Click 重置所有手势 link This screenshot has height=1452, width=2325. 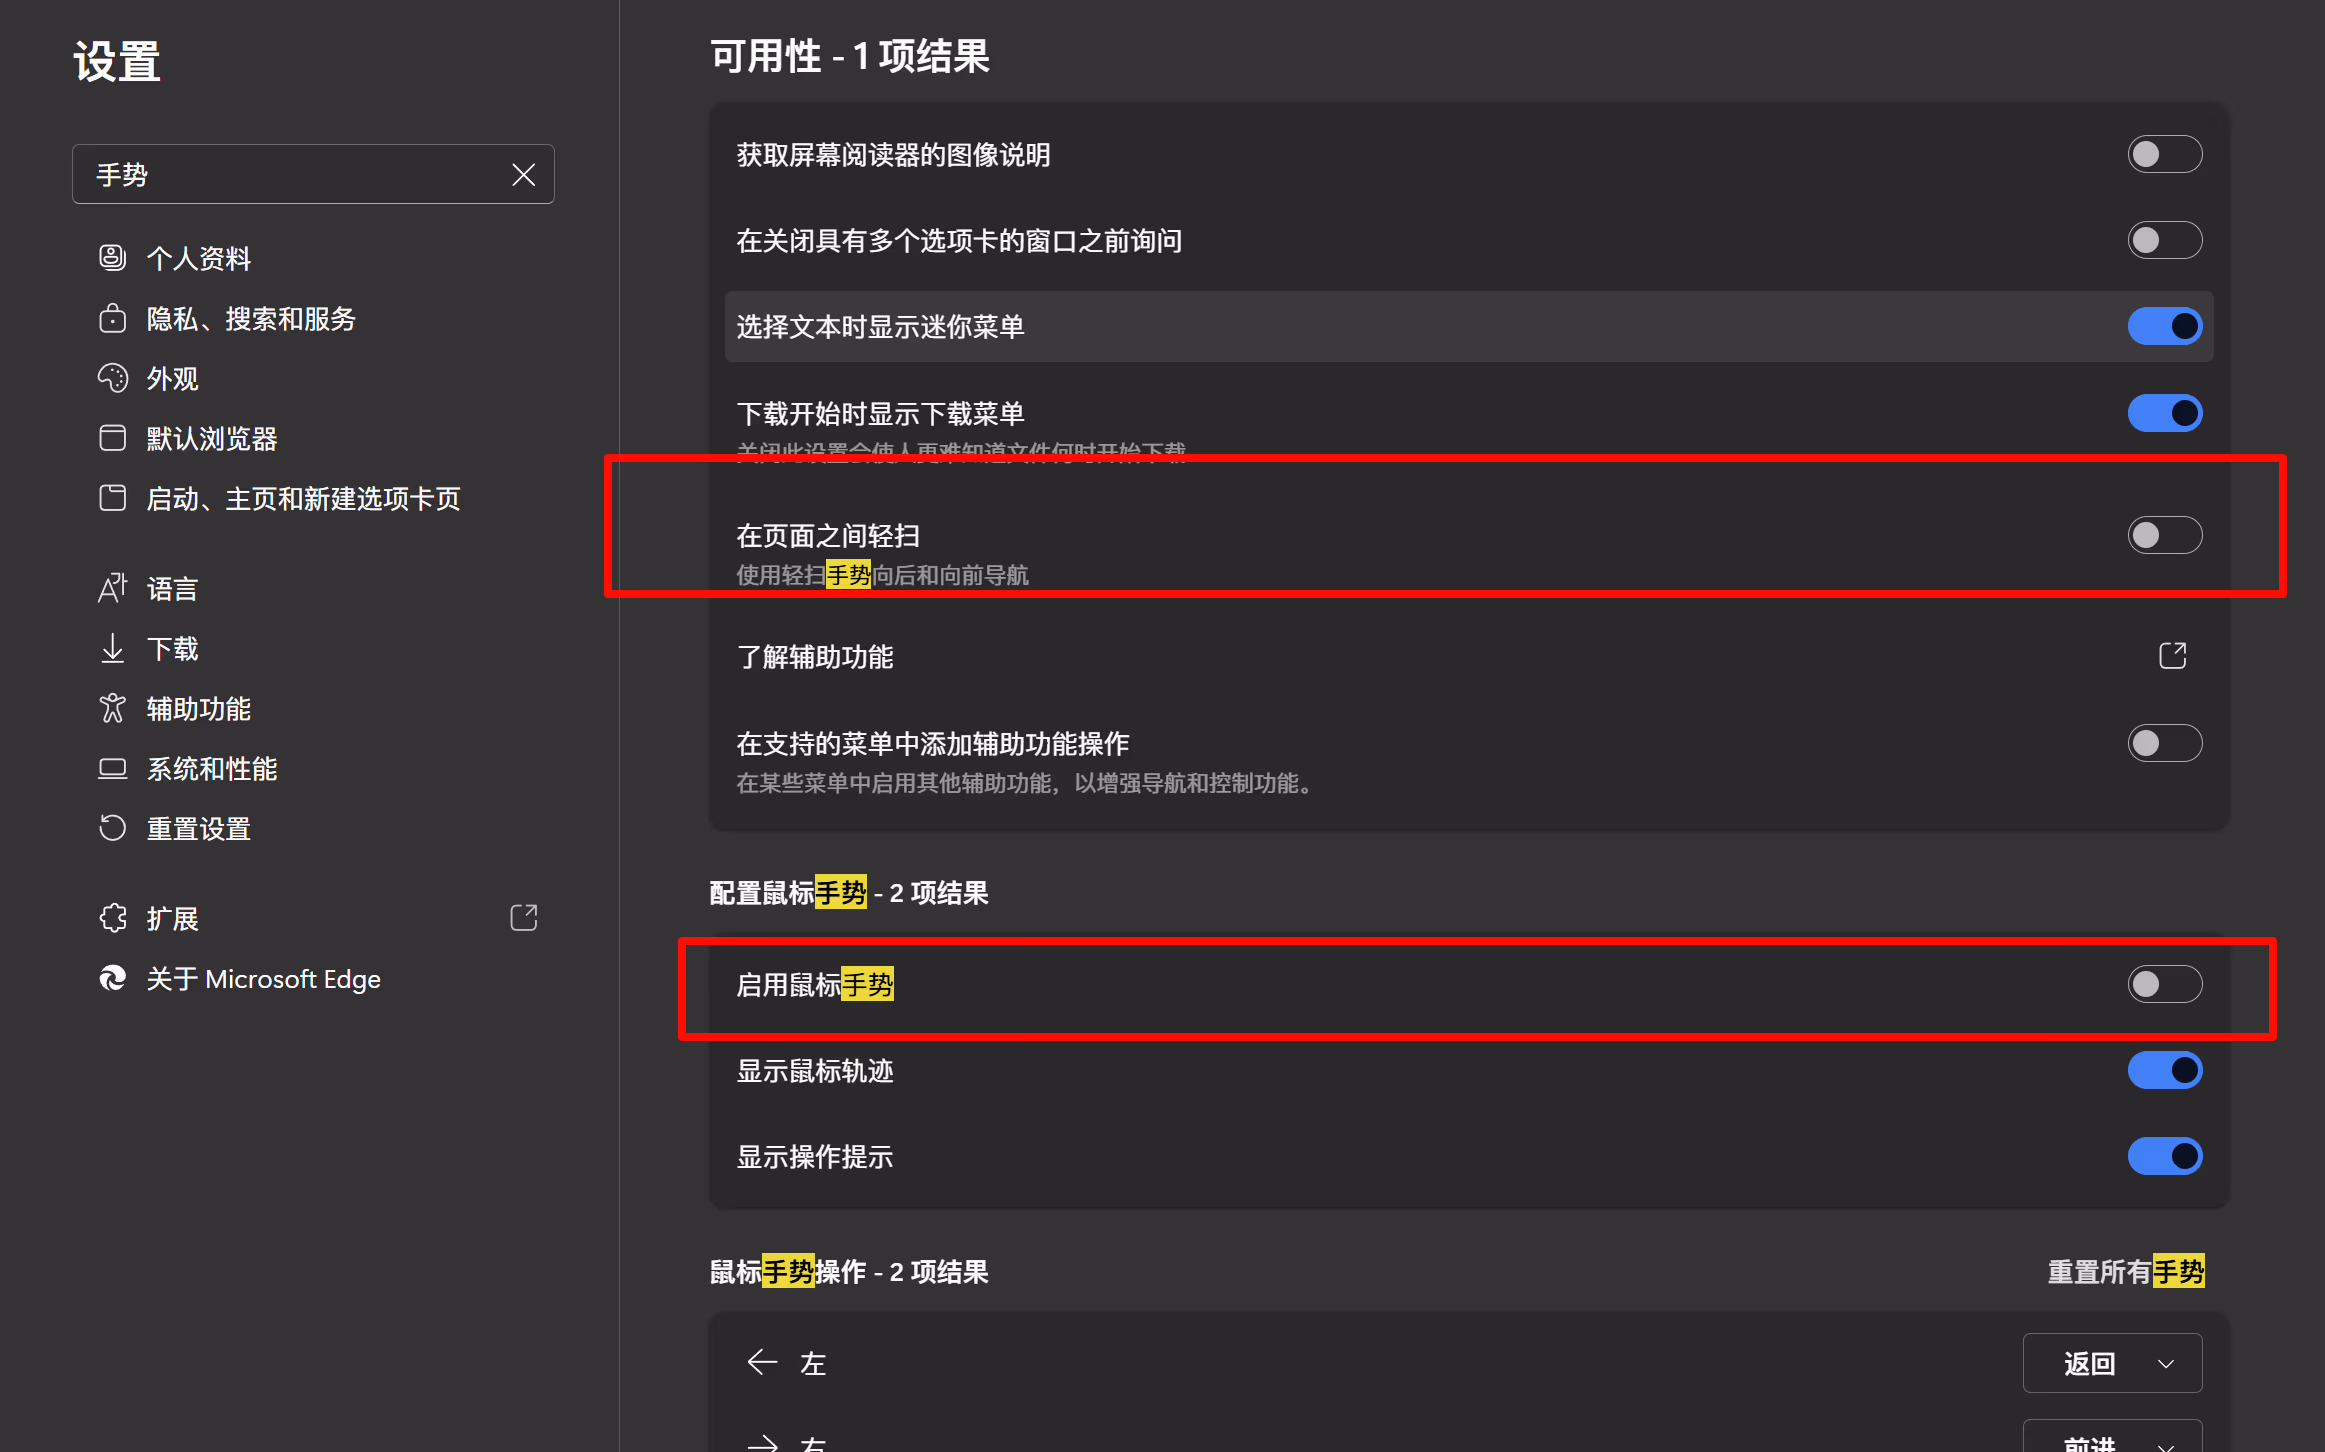[x=2125, y=1271]
